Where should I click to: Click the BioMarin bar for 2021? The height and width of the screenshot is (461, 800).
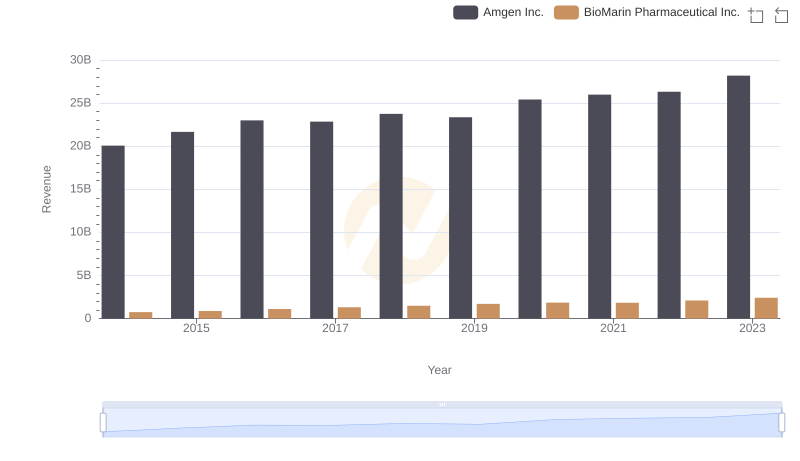coord(627,311)
